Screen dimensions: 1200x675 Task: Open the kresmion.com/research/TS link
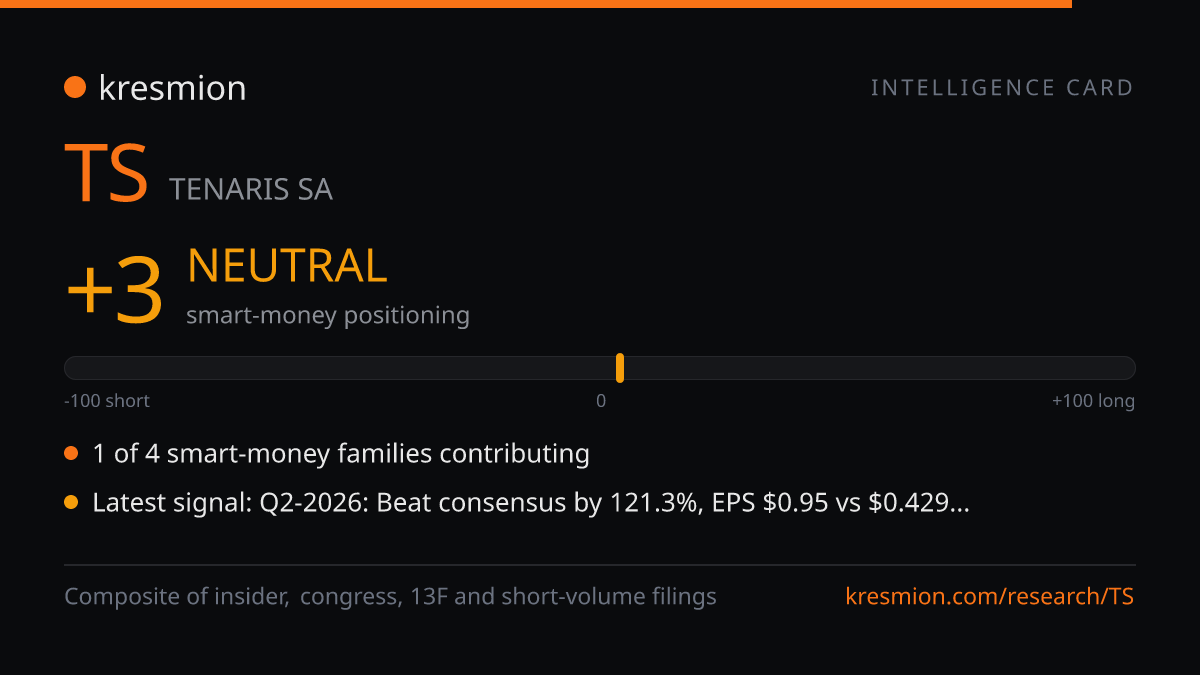pyautogui.click(x=990, y=597)
